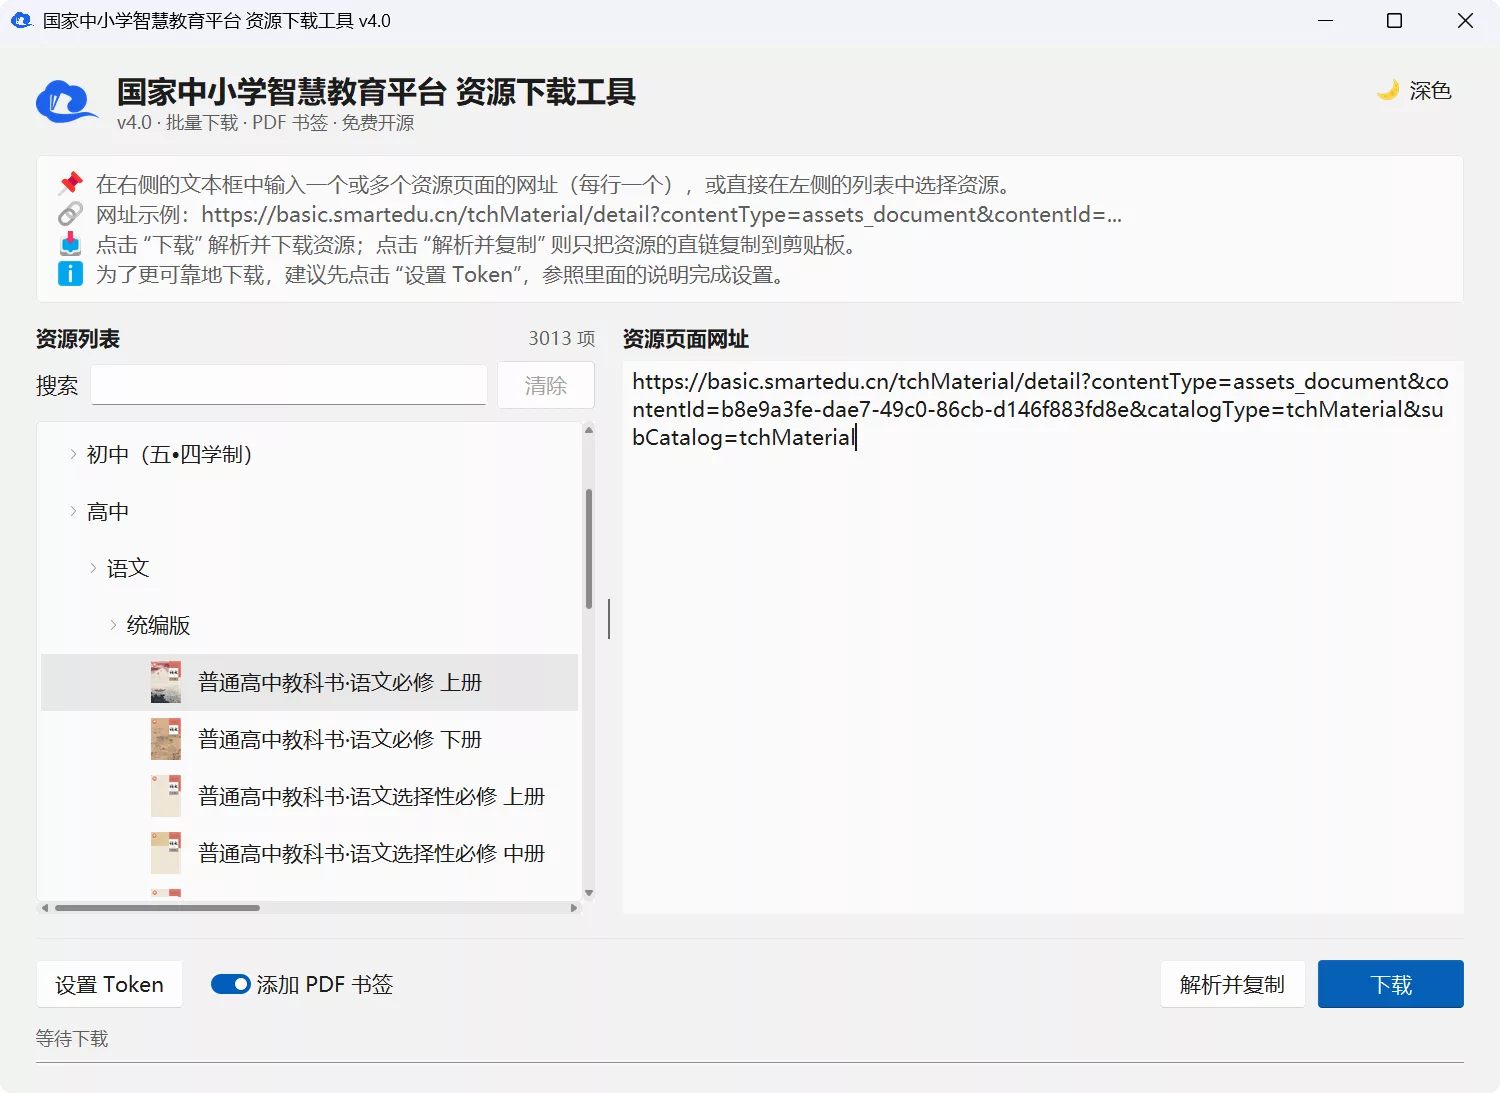Click the 3013 项 item count
Screen dimensions: 1500x1093
[562, 338]
